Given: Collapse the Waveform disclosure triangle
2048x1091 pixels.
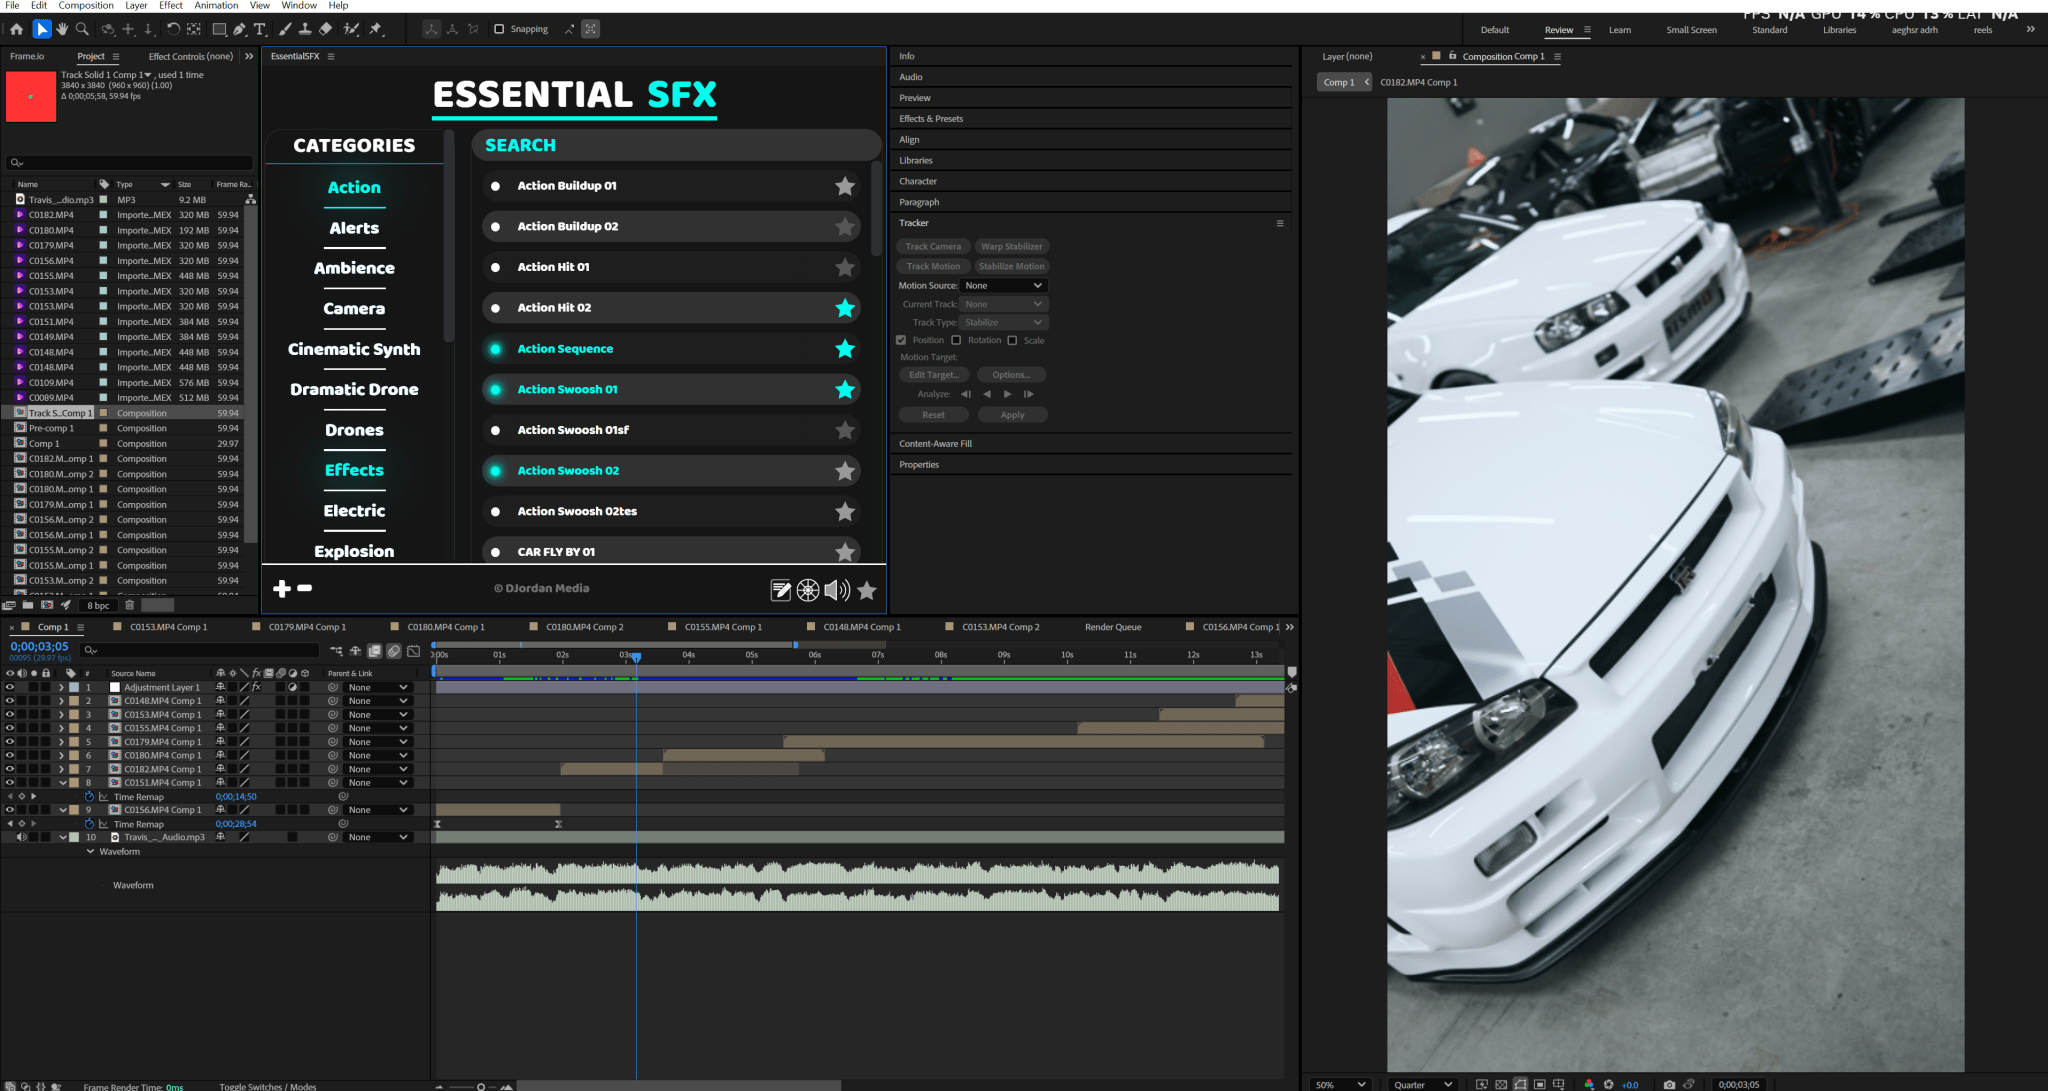Looking at the screenshot, I should 90,852.
